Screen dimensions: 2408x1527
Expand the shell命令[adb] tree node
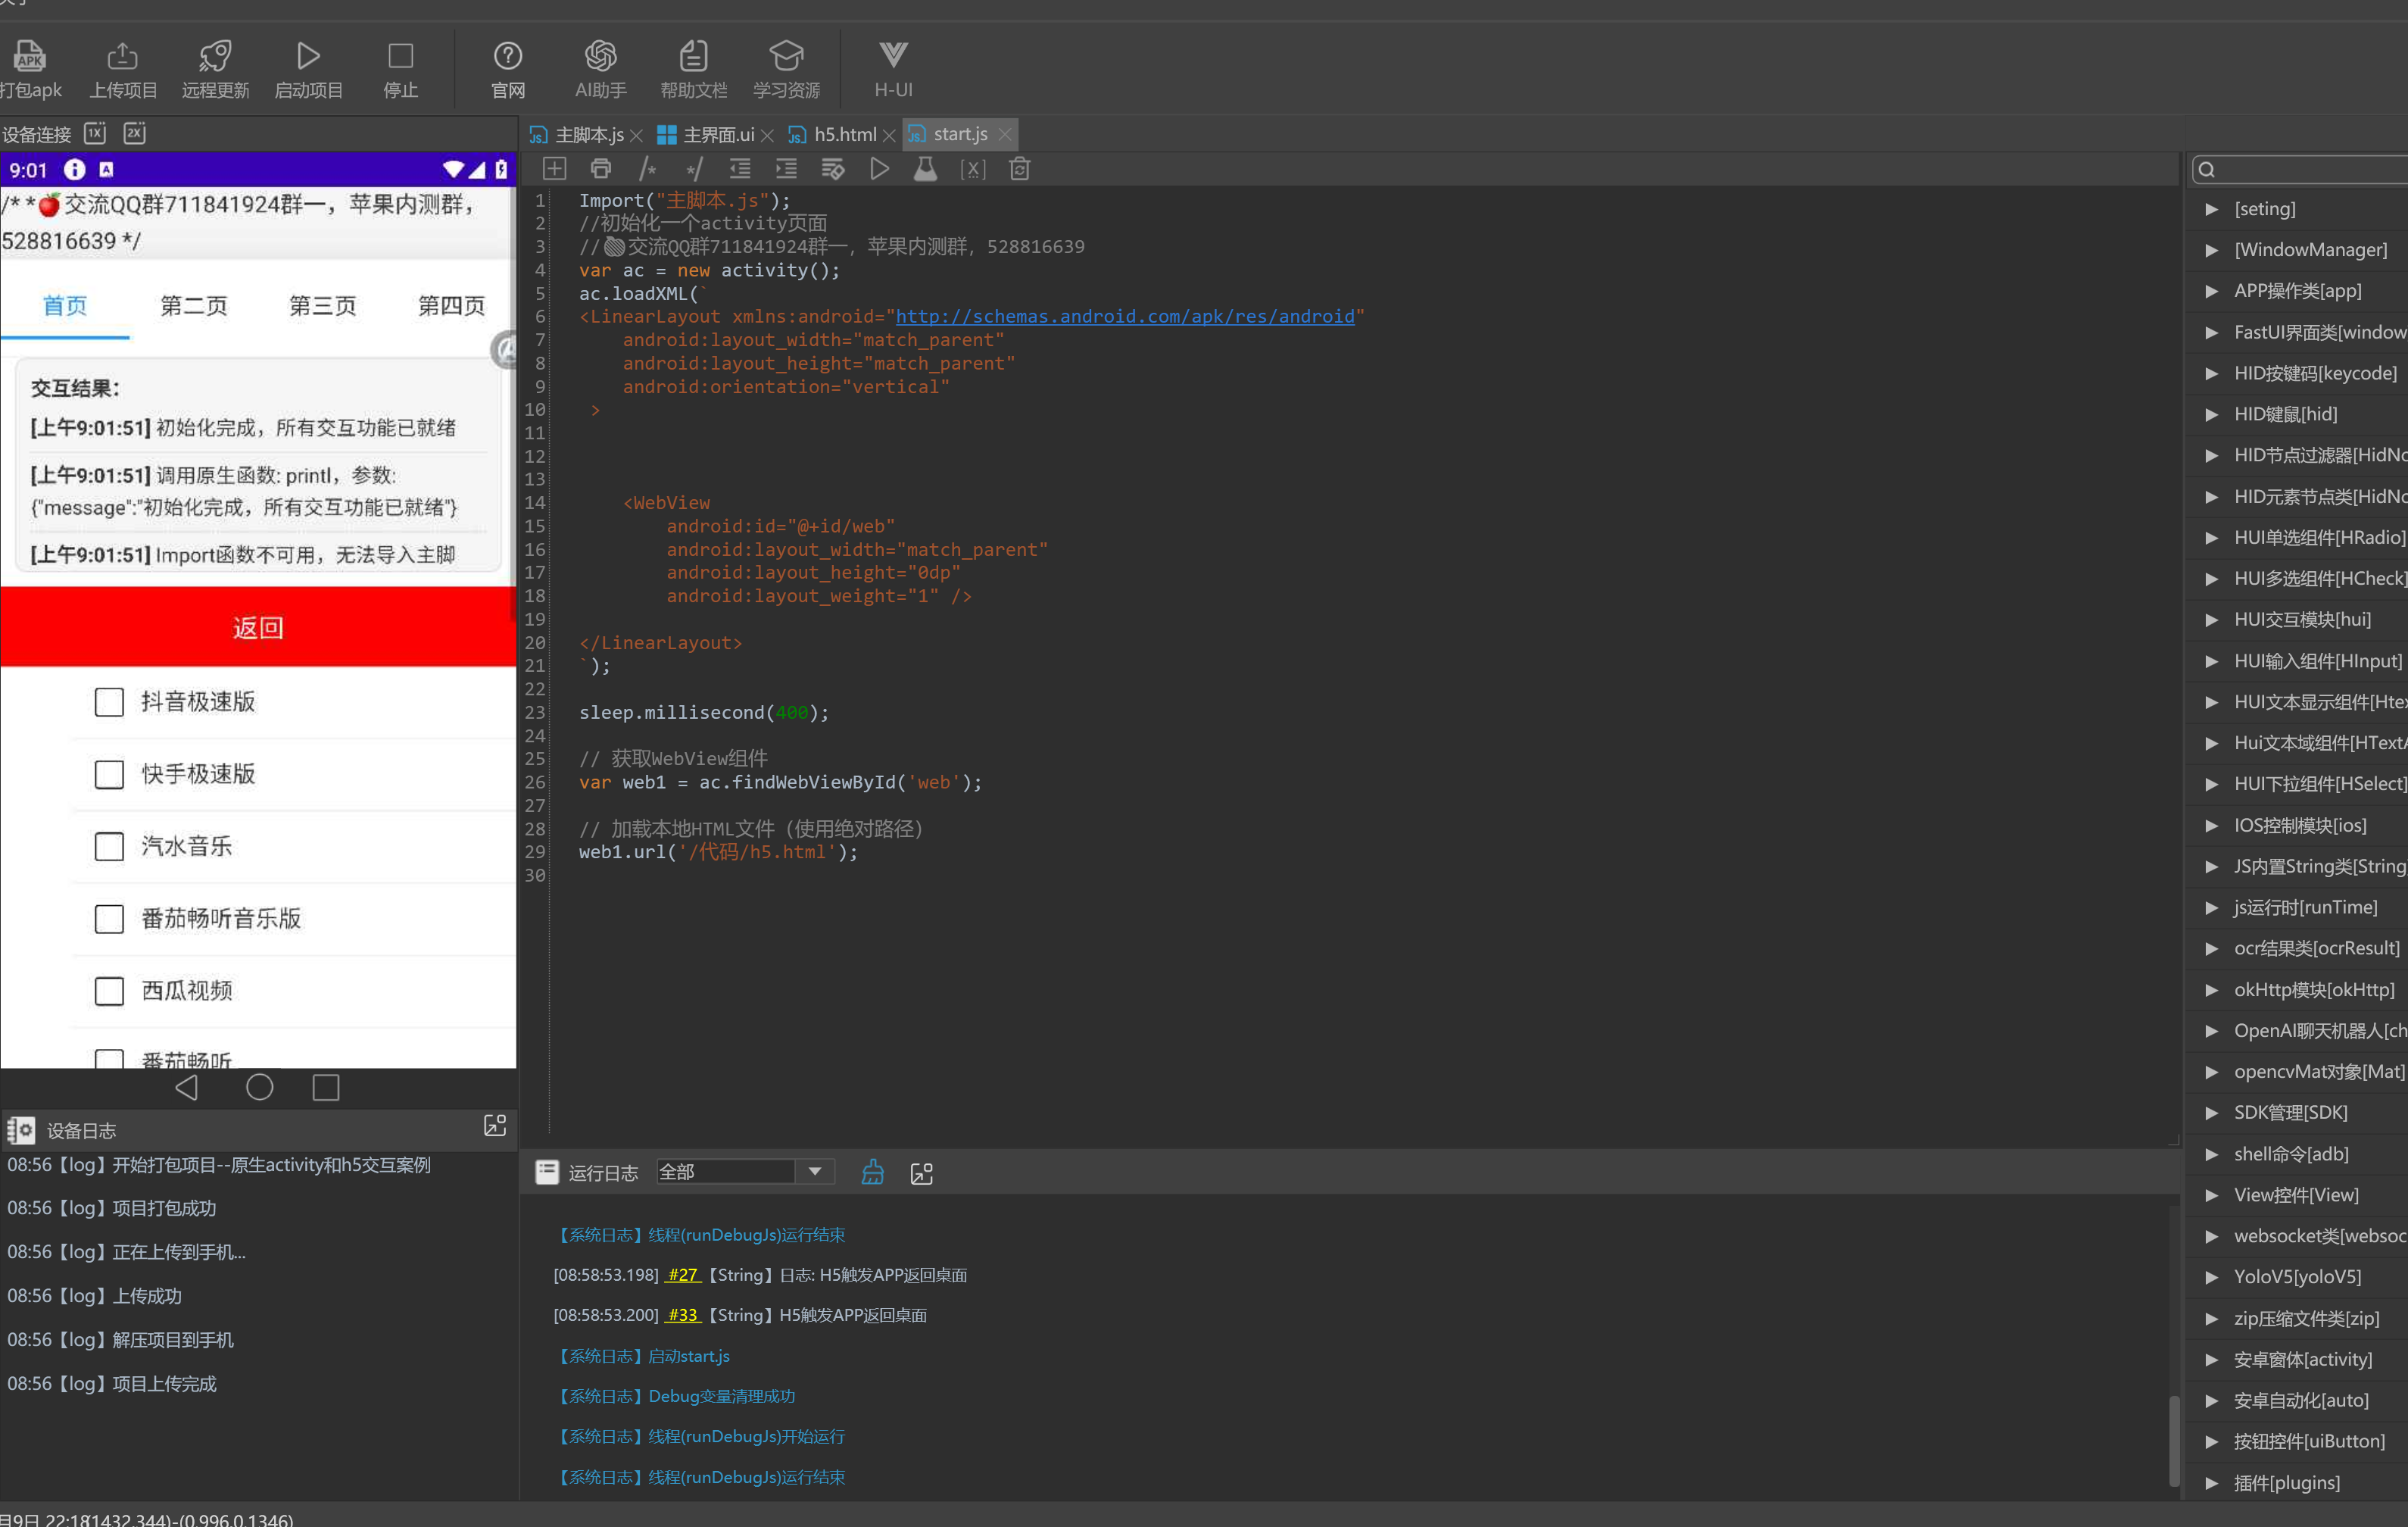[x=2211, y=1154]
